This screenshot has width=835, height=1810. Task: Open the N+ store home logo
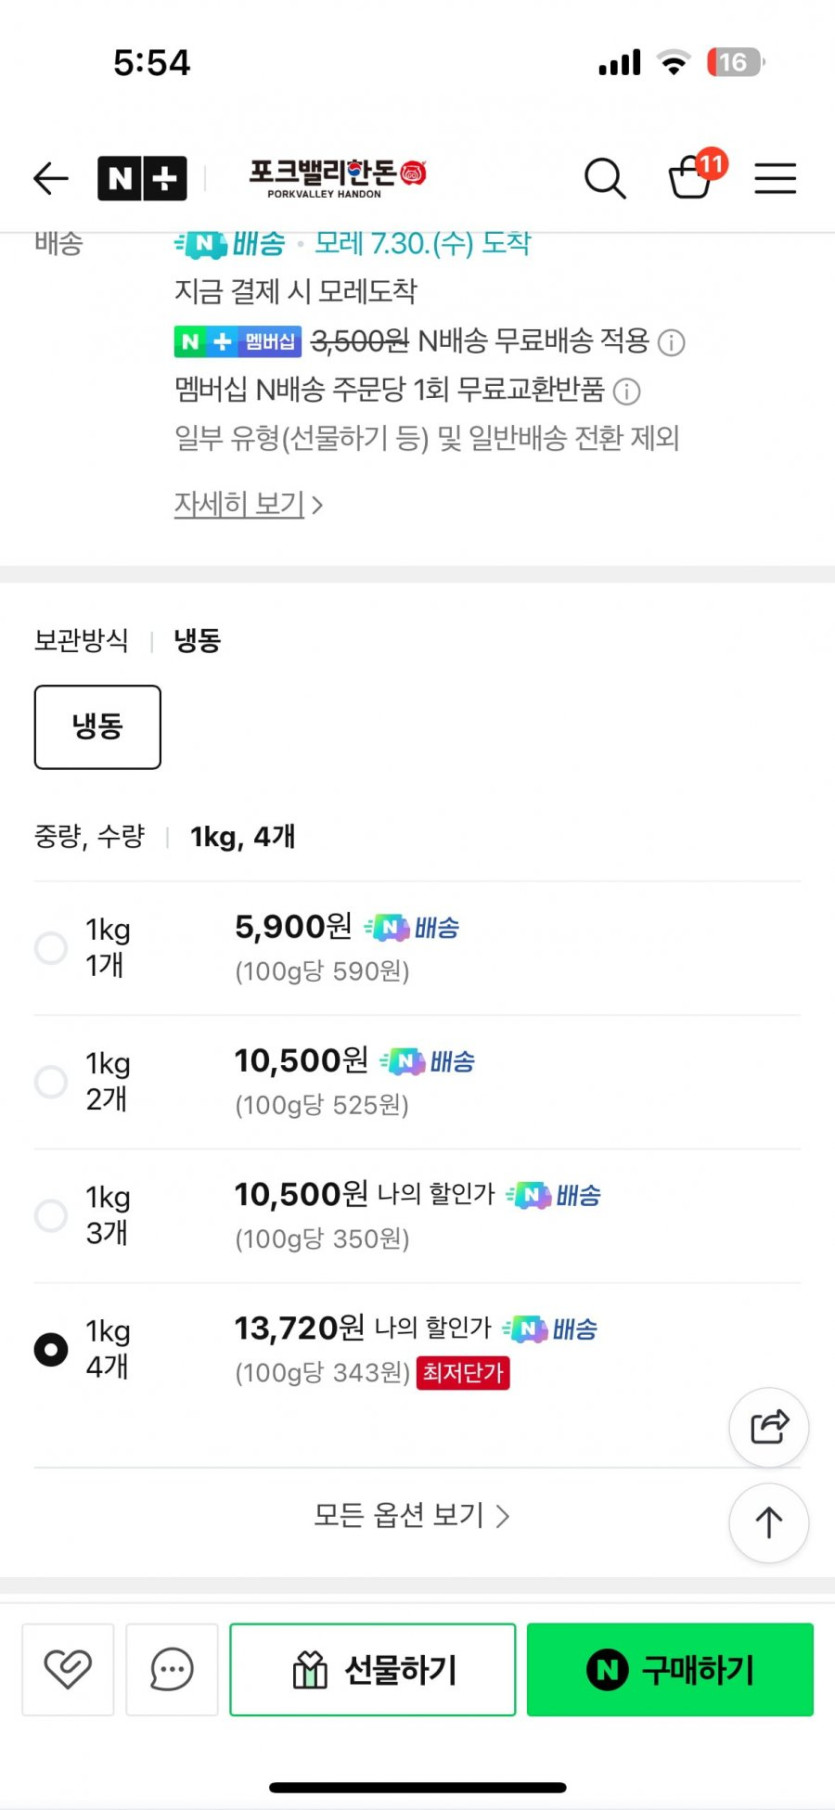tap(142, 179)
